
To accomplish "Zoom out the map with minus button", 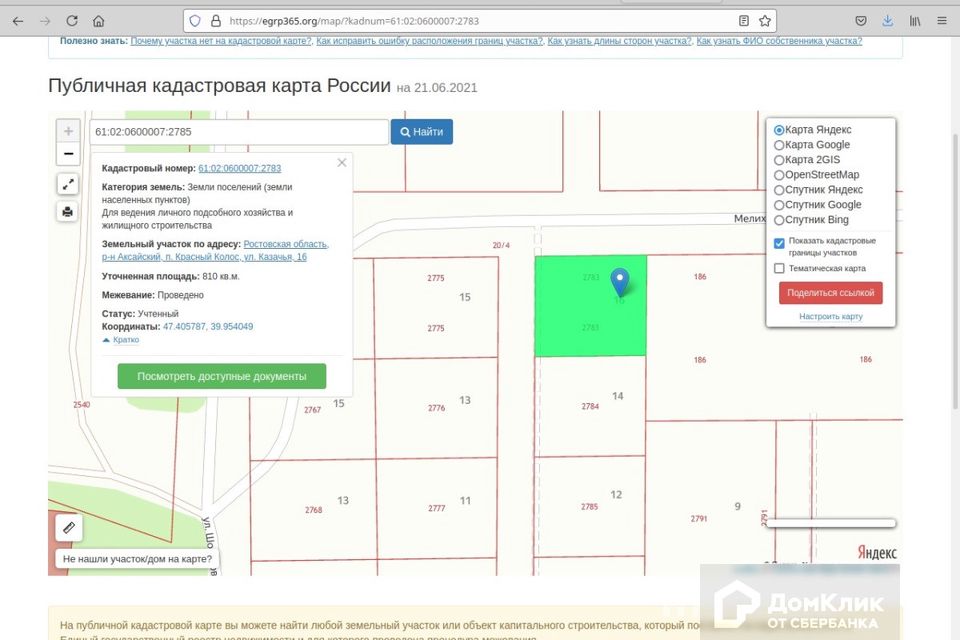I will tap(68, 154).
